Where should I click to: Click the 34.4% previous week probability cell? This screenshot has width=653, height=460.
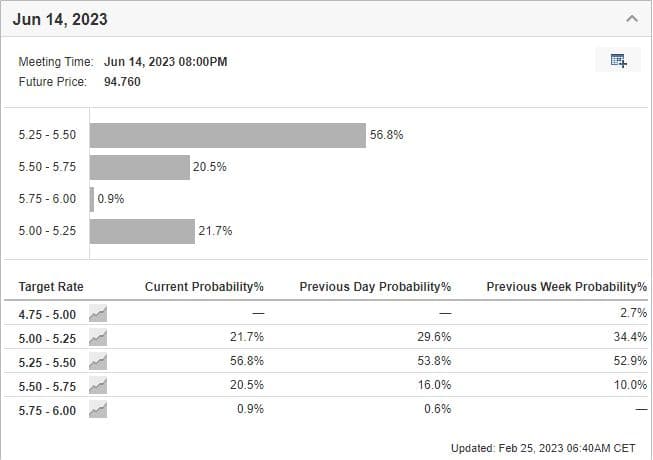coord(630,337)
